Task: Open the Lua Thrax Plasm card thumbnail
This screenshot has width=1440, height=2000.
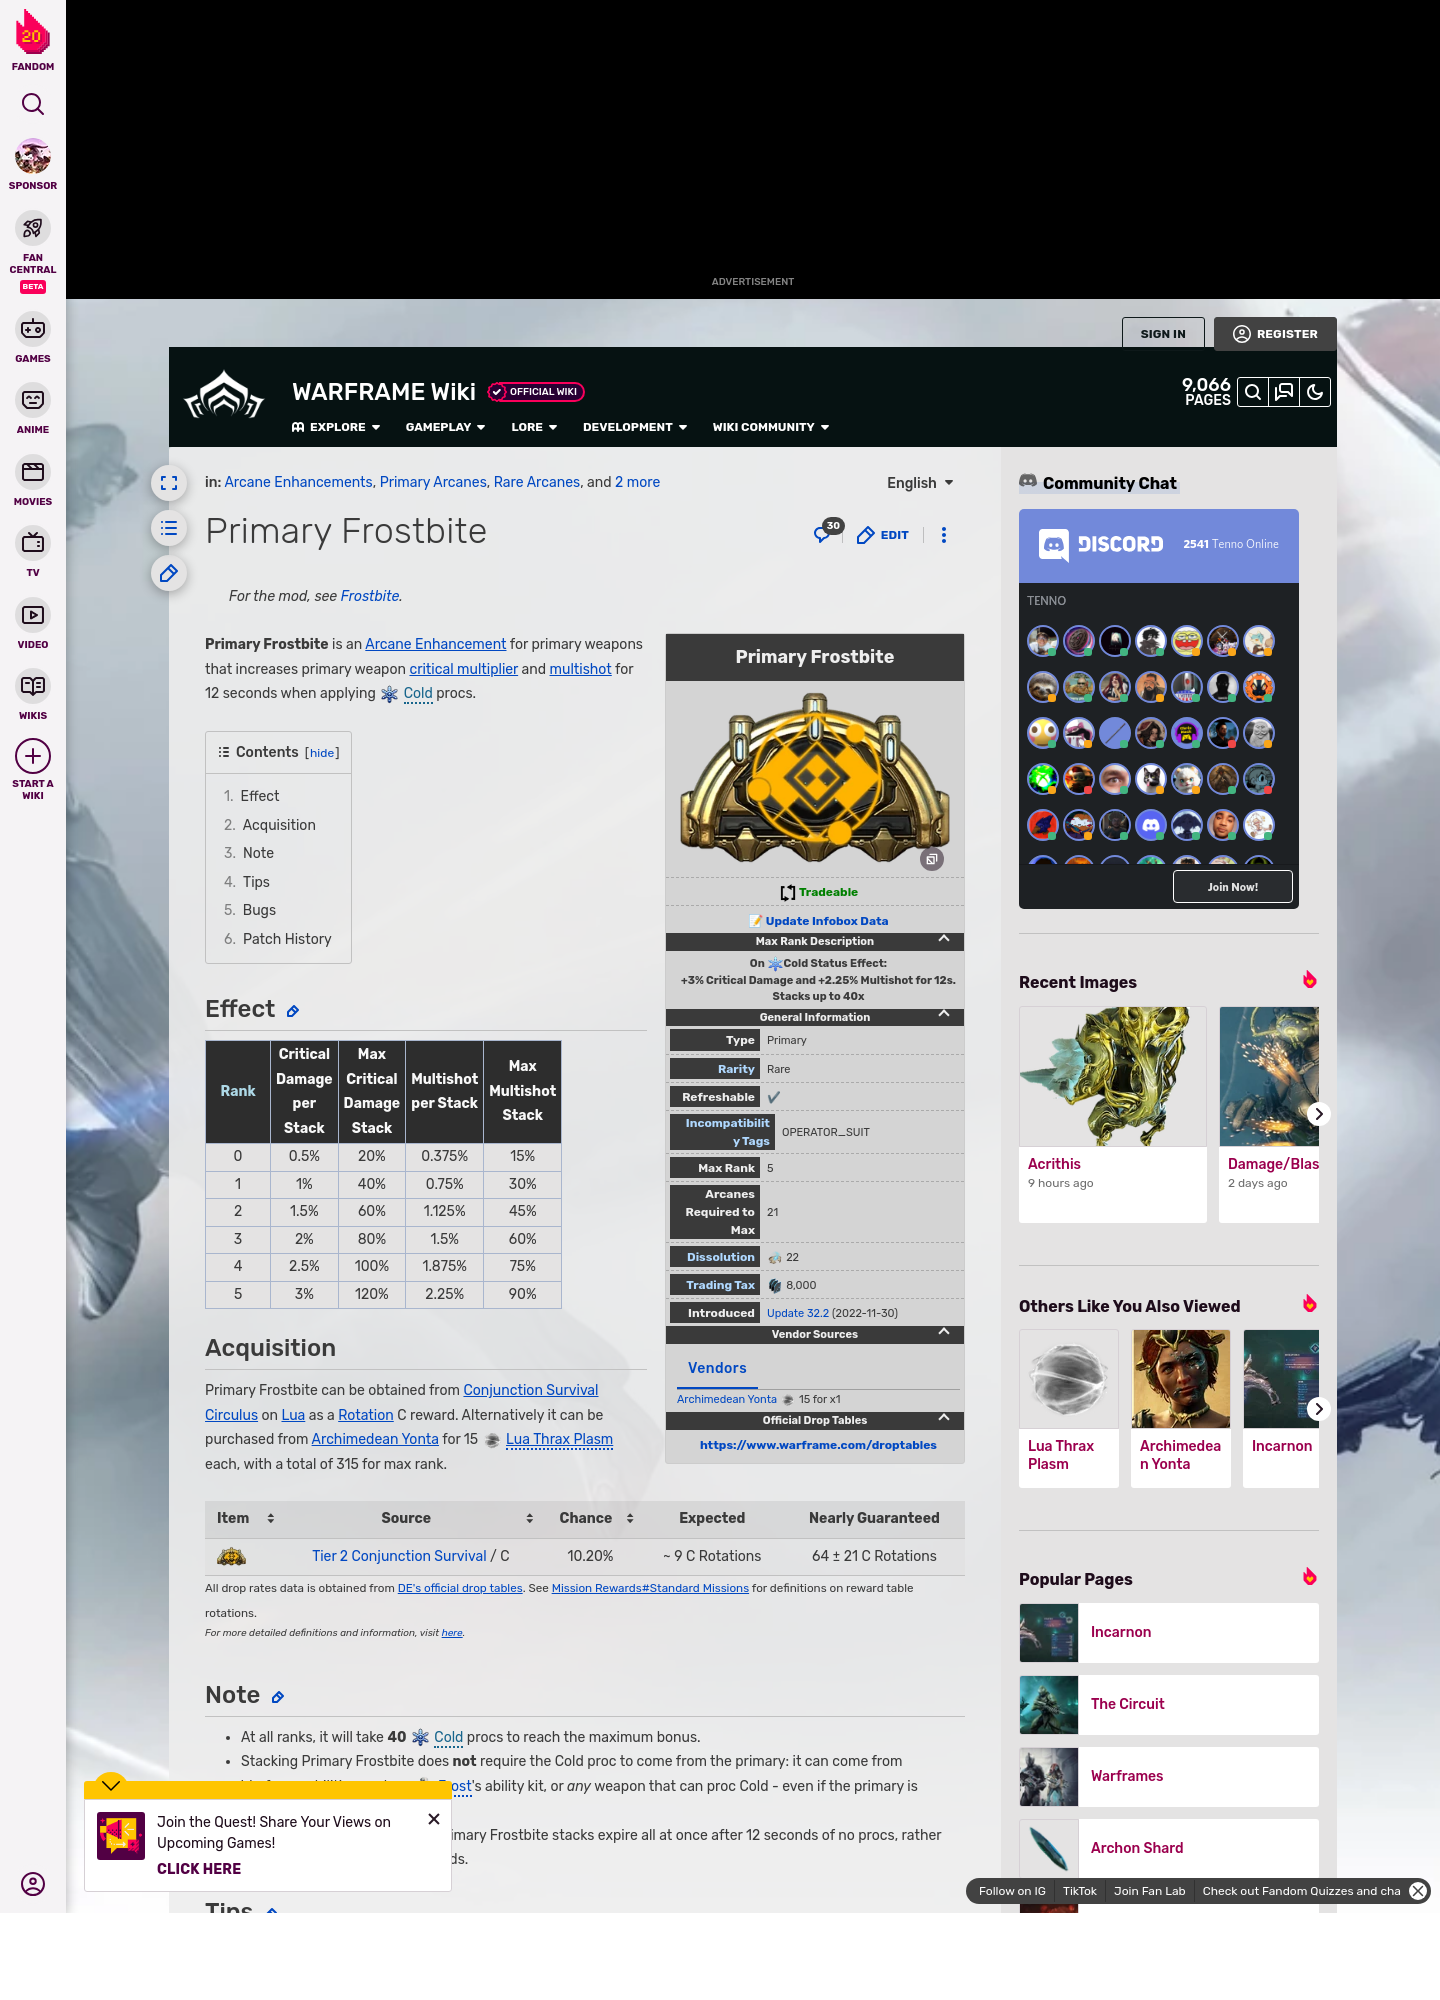Action: coord(1069,1379)
